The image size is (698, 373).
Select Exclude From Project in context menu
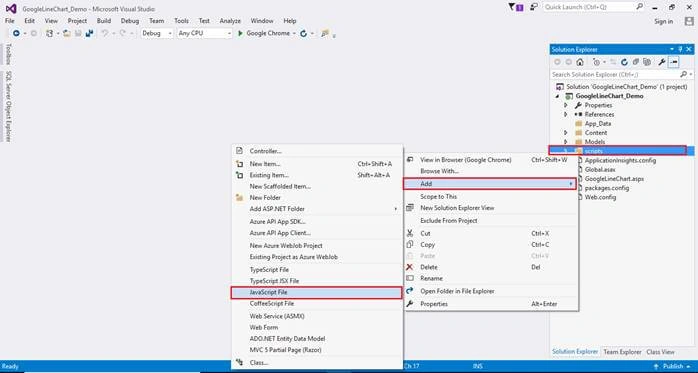click(x=491, y=221)
